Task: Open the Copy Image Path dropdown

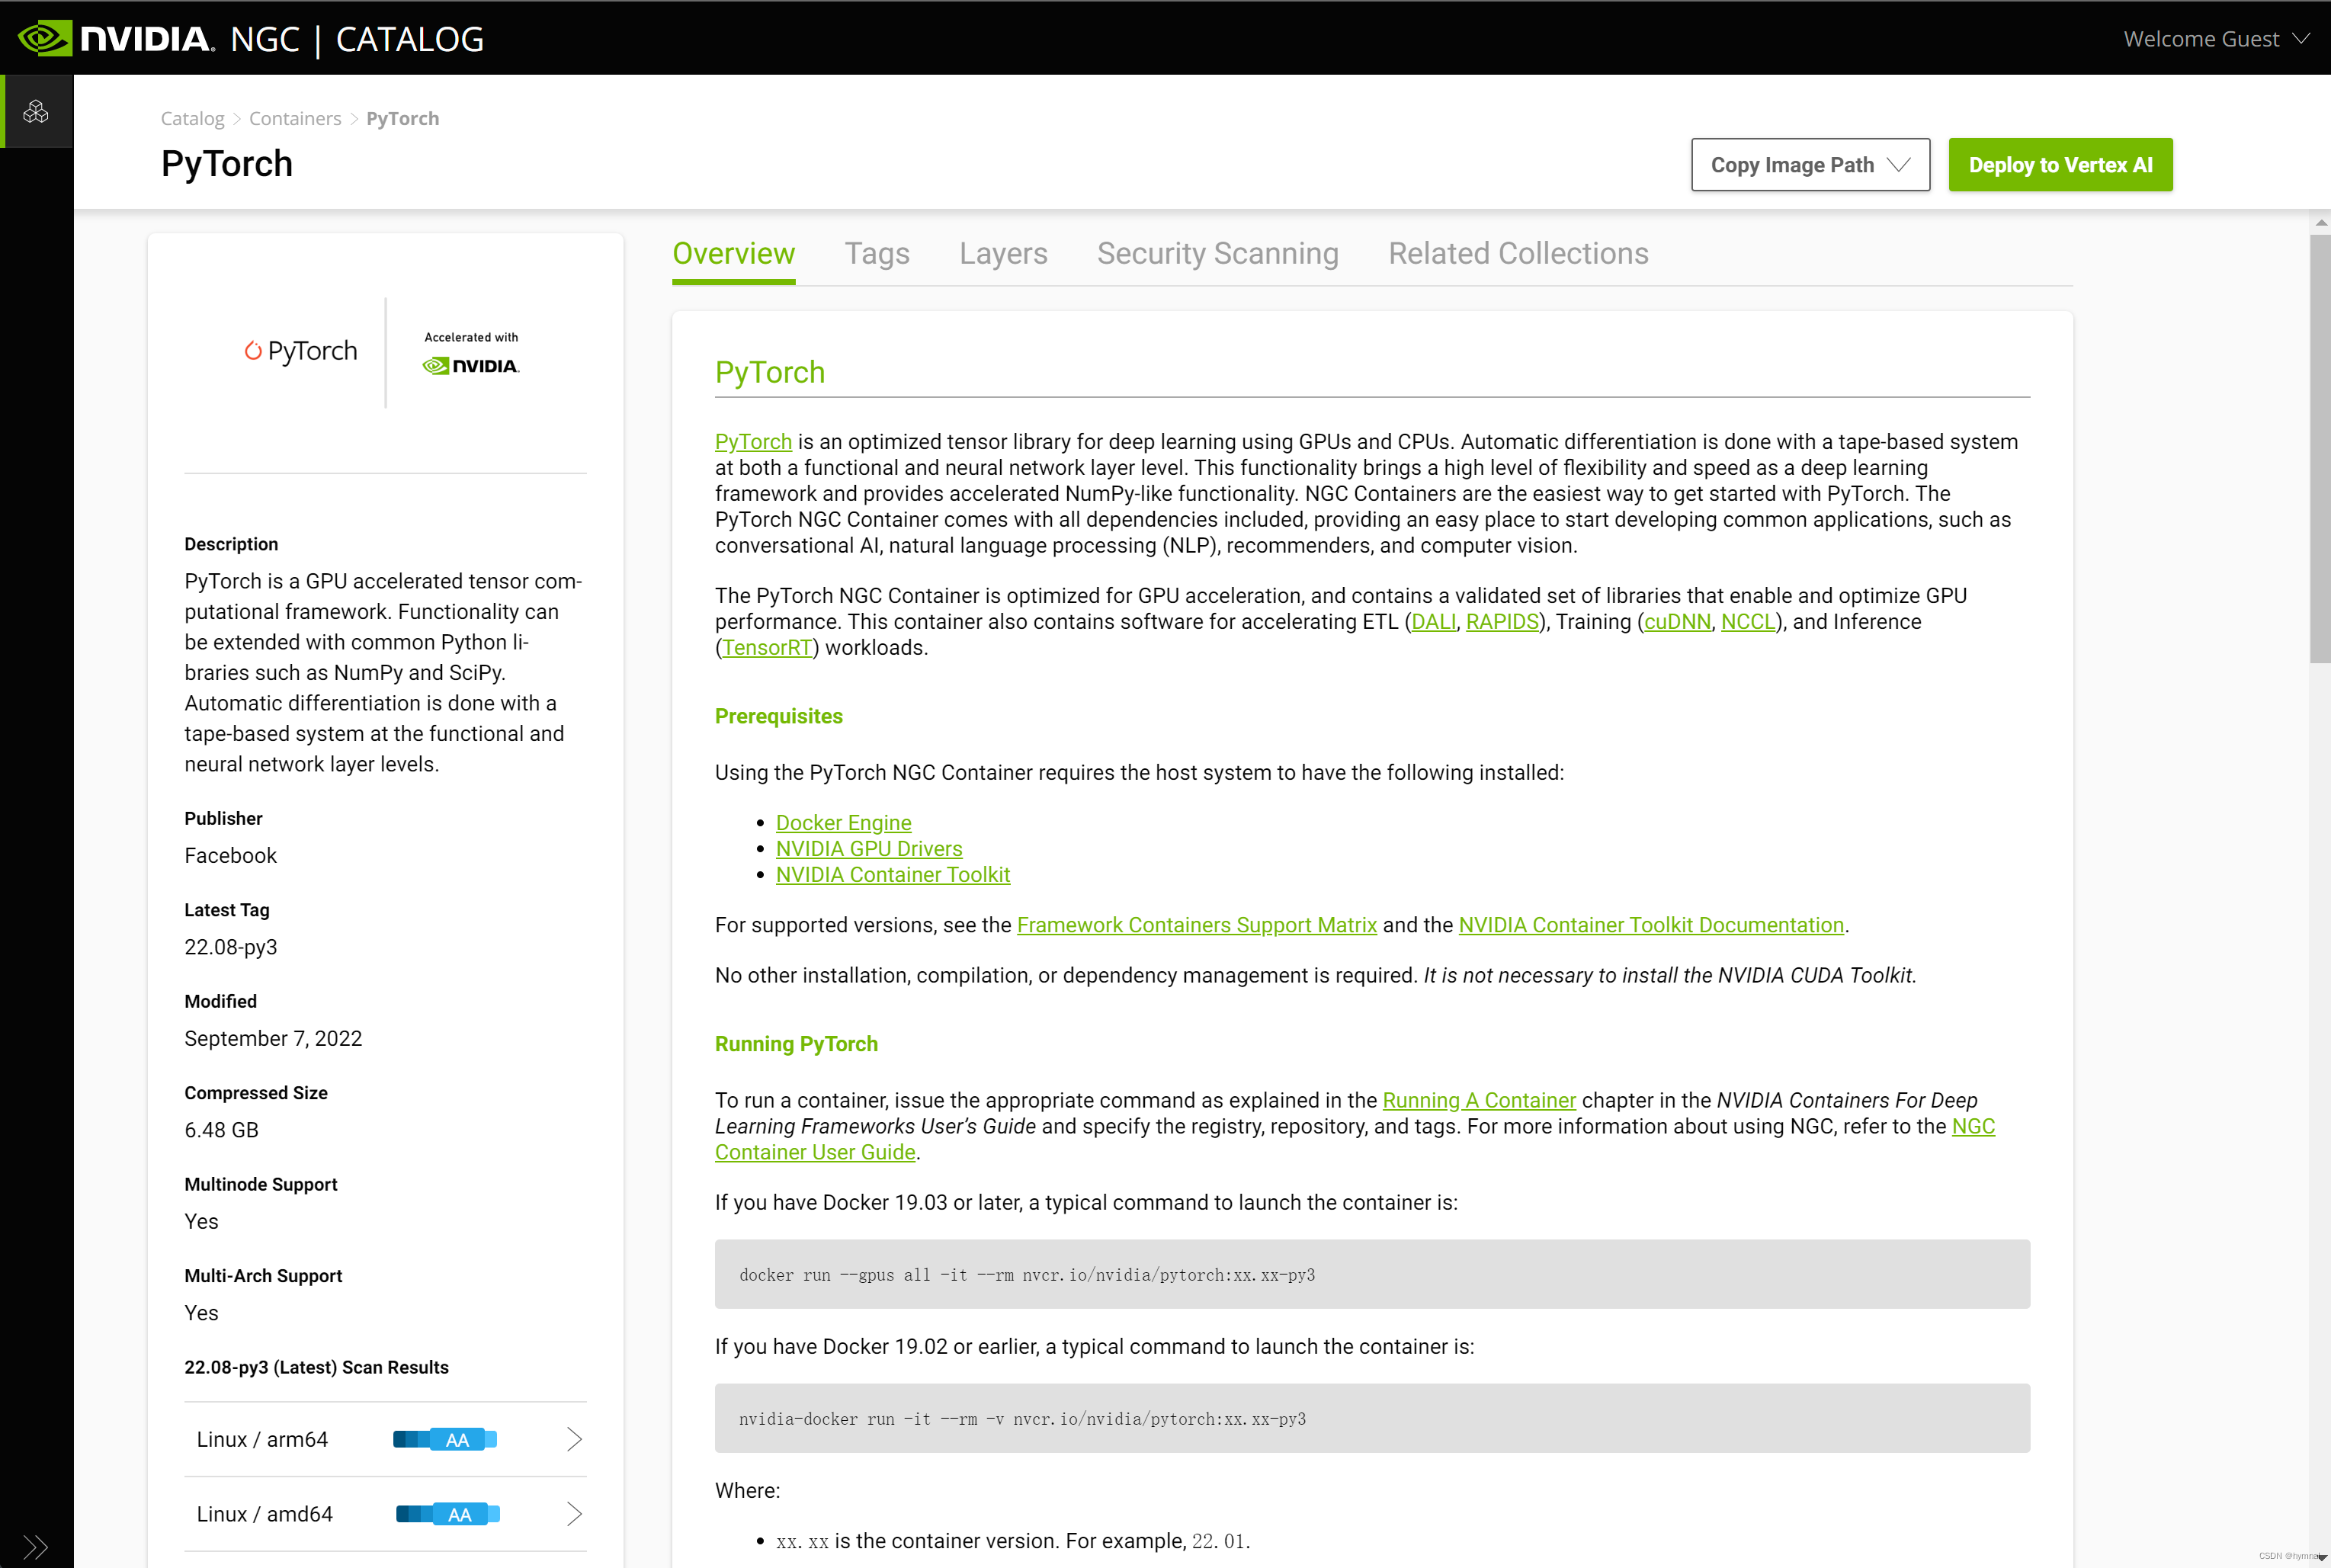Action: [x=1810, y=164]
